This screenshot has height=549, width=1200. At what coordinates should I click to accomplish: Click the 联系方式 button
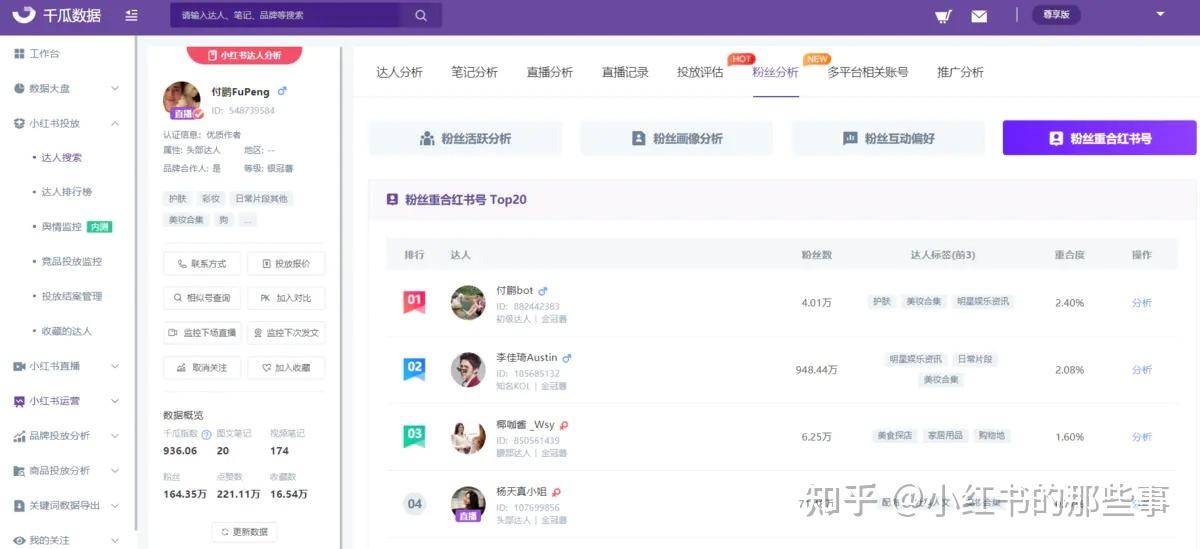tap(202, 264)
